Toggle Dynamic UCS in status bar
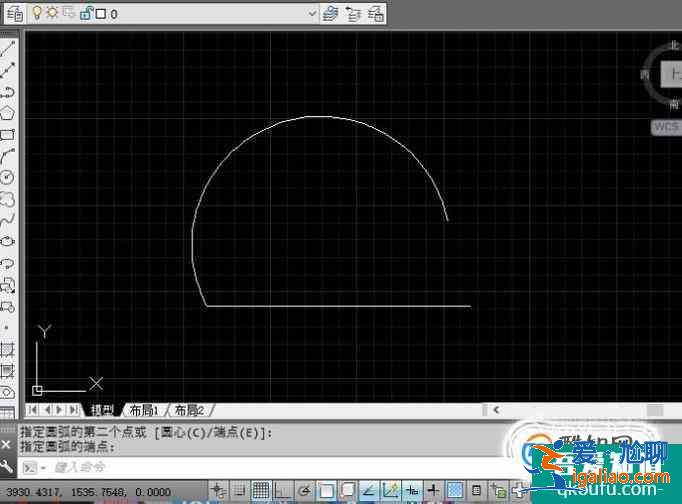This screenshot has height=504, width=682. pyautogui.click(x=391, y=491)
